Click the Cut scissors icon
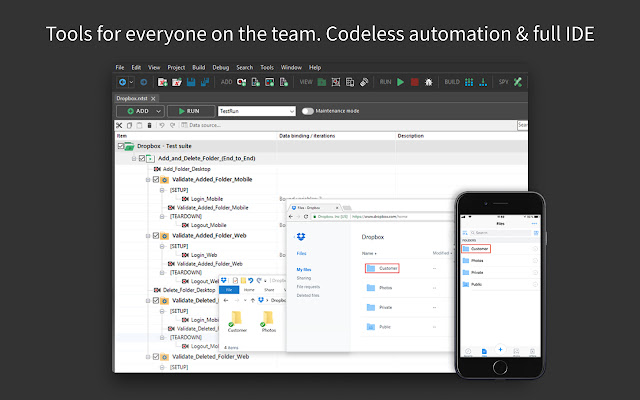 point(119,125)
